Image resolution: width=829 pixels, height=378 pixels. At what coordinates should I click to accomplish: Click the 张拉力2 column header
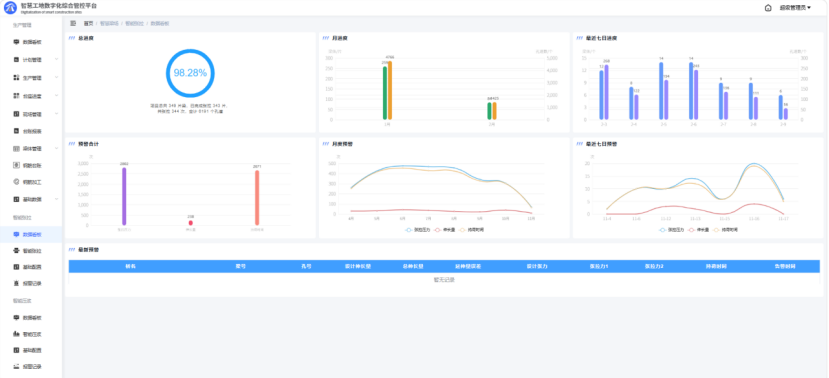pyautogui.click(x=654, y=266)
